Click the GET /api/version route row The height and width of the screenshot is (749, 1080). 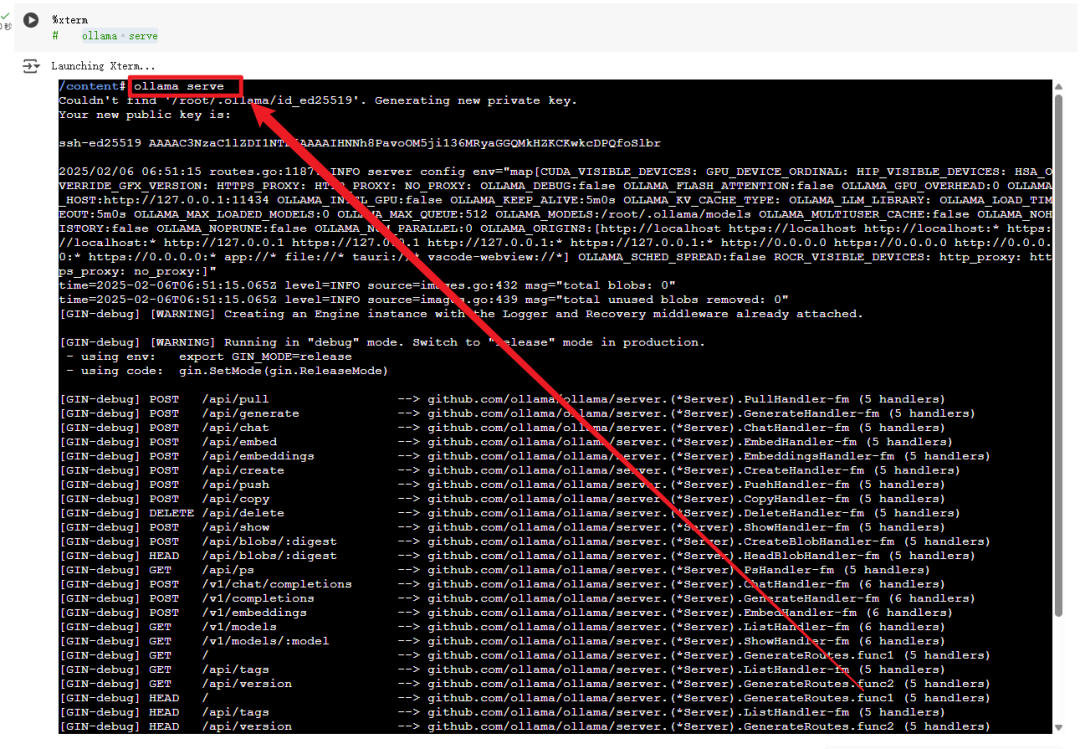pos(525,684)
